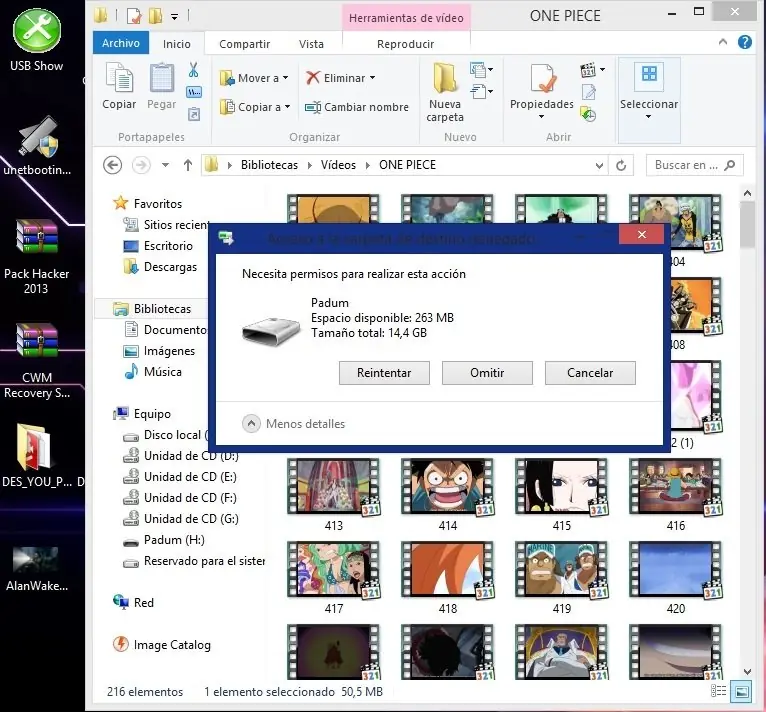Click the scissors Cut icon
Image resolution: width=766 pixels, height=712 pixels.
[x=193, y=70]
